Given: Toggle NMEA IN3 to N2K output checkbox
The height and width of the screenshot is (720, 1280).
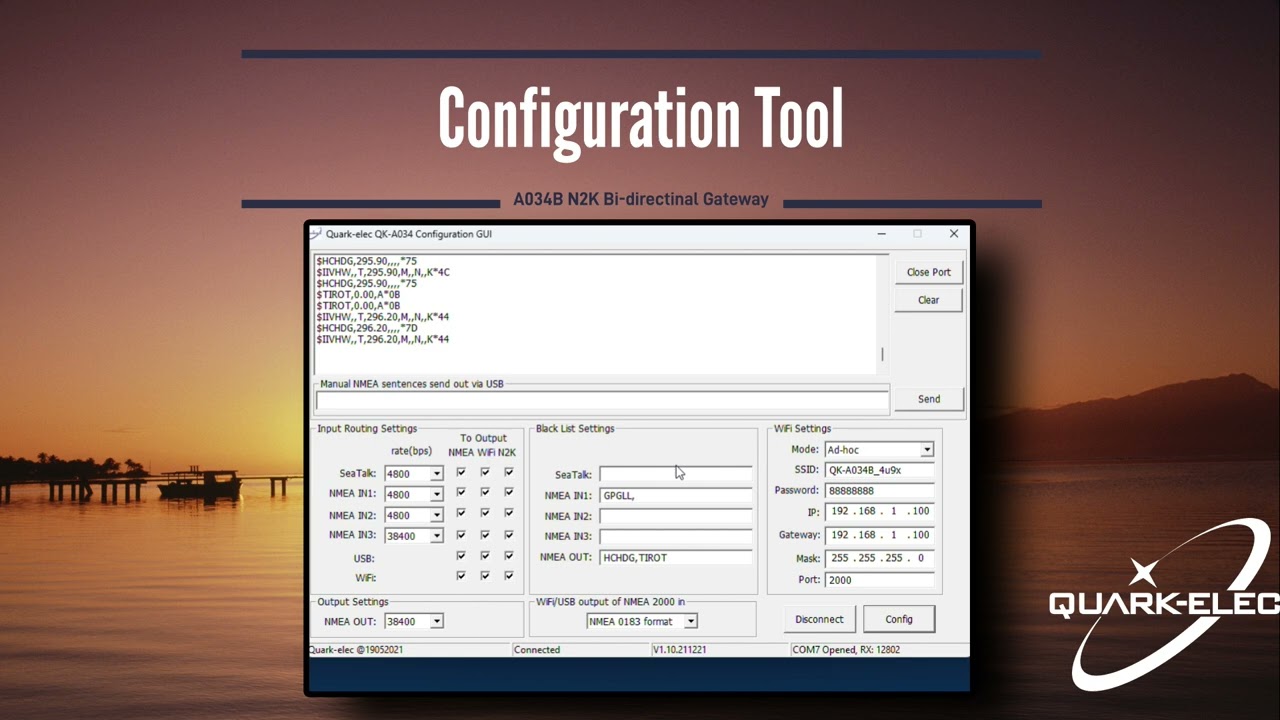Looking at the screenshot, I should [509, 534].
